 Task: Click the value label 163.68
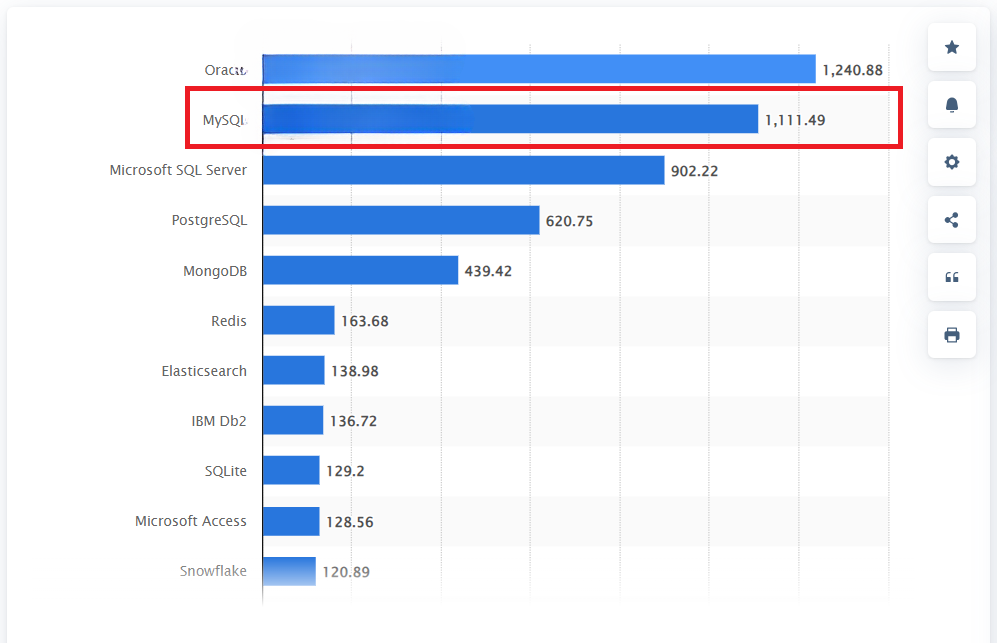coord(364,321)
